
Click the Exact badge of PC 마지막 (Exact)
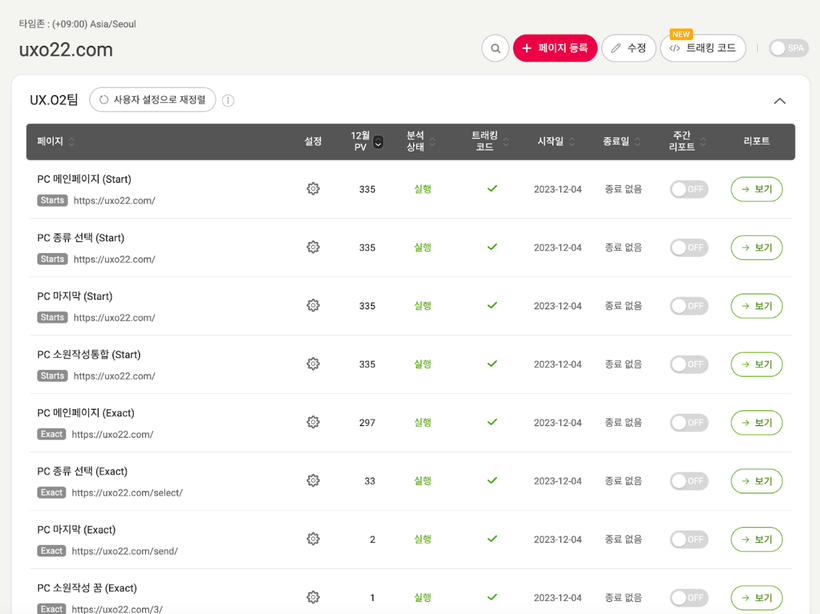[x=51, y=551]
